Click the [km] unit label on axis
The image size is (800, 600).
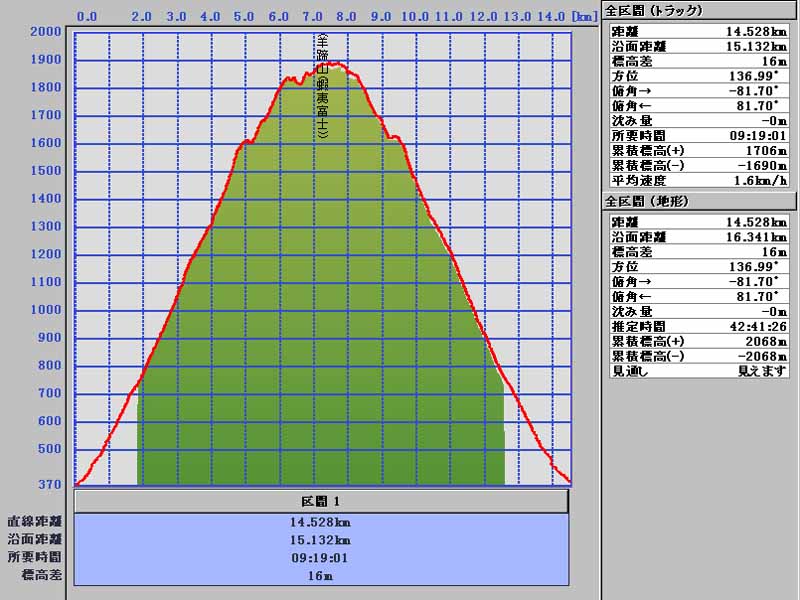point(584,17)
